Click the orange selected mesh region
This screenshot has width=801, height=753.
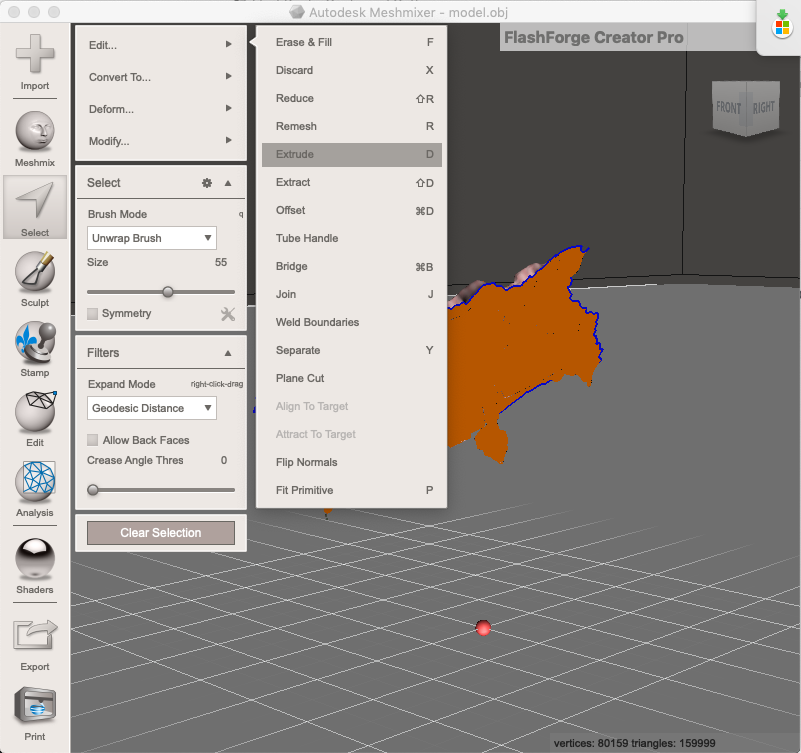point(526,347)
